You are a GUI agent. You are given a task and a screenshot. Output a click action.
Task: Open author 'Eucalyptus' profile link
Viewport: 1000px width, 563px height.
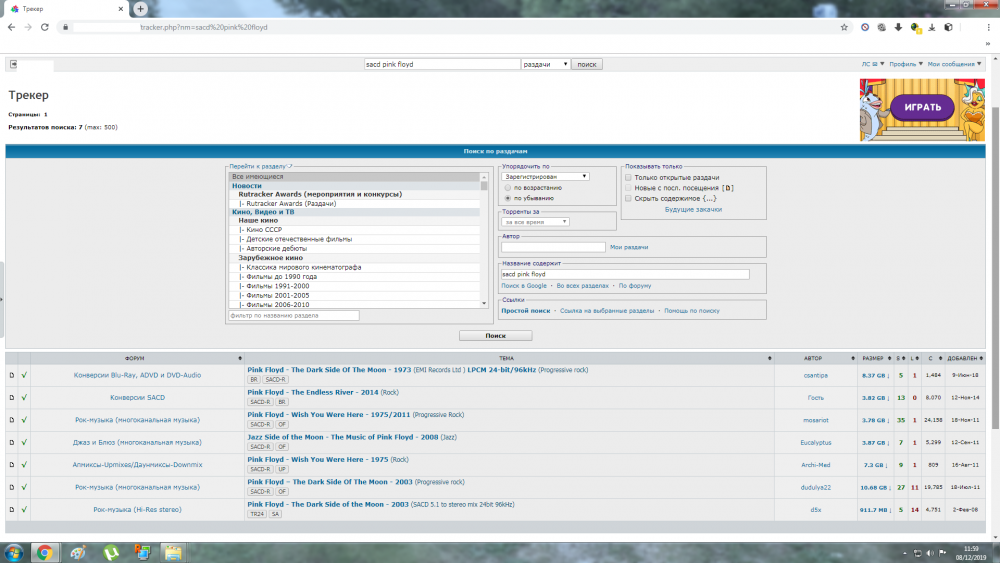point(816,442)
